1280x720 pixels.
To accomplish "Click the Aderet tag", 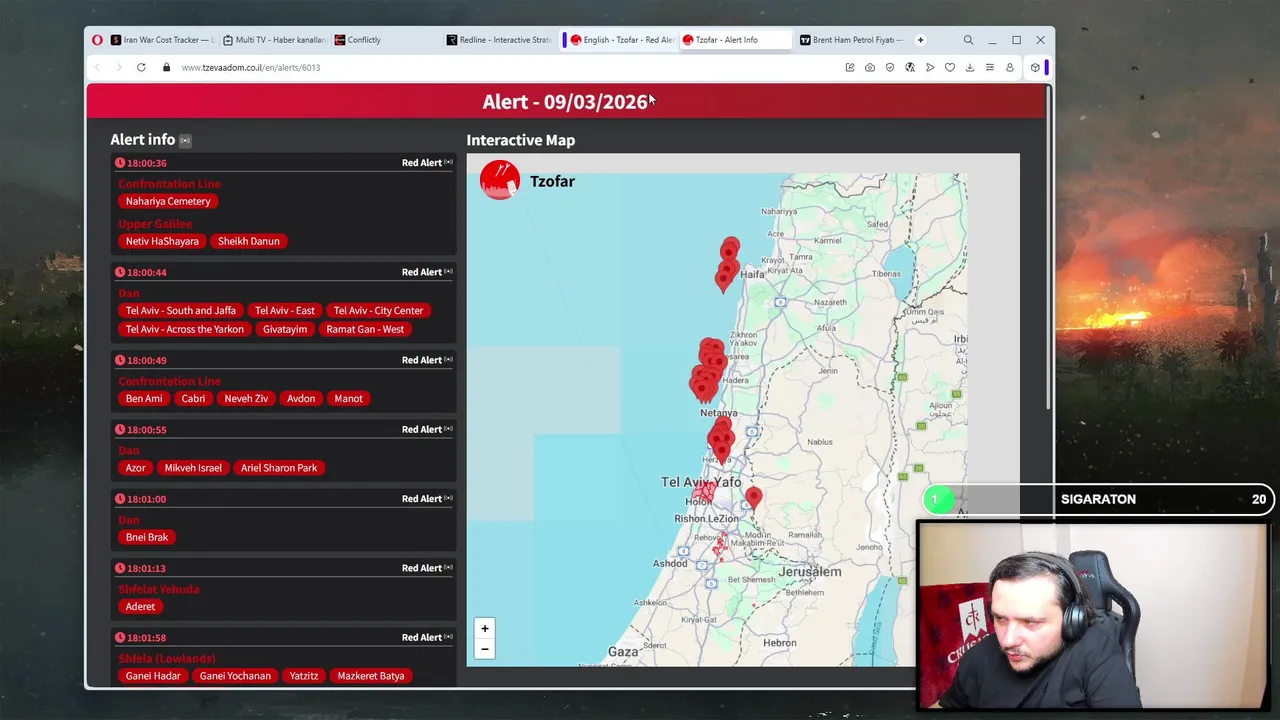I will point(140,606).
